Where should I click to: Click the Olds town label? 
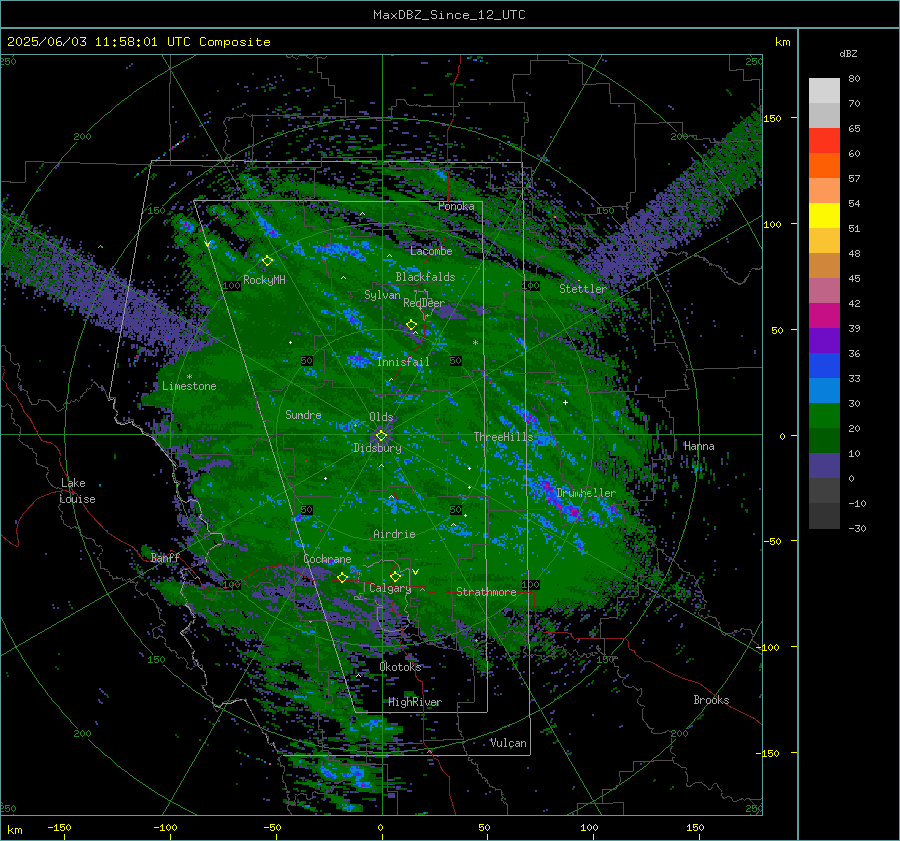[381, 417]
